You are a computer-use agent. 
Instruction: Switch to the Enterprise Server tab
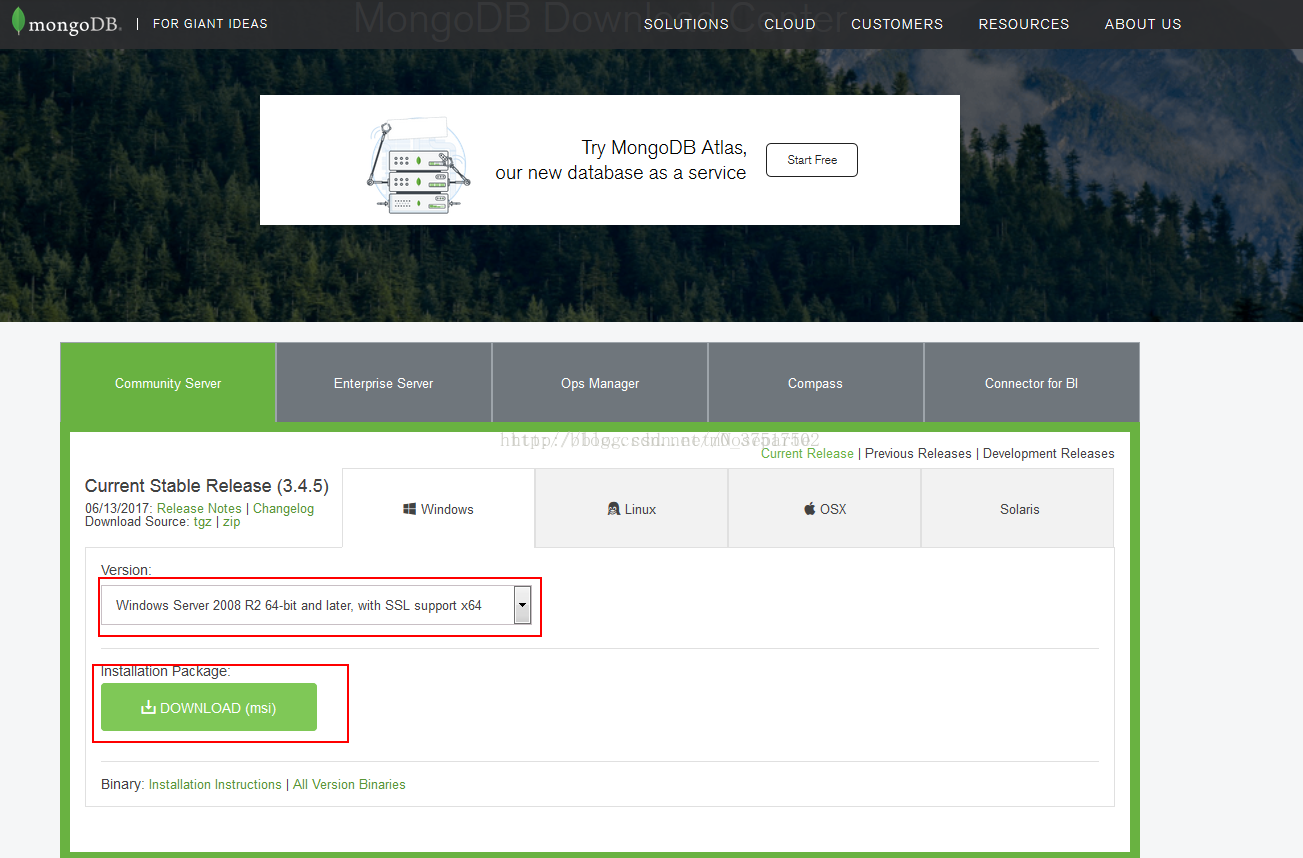click(x=384, y=383)
